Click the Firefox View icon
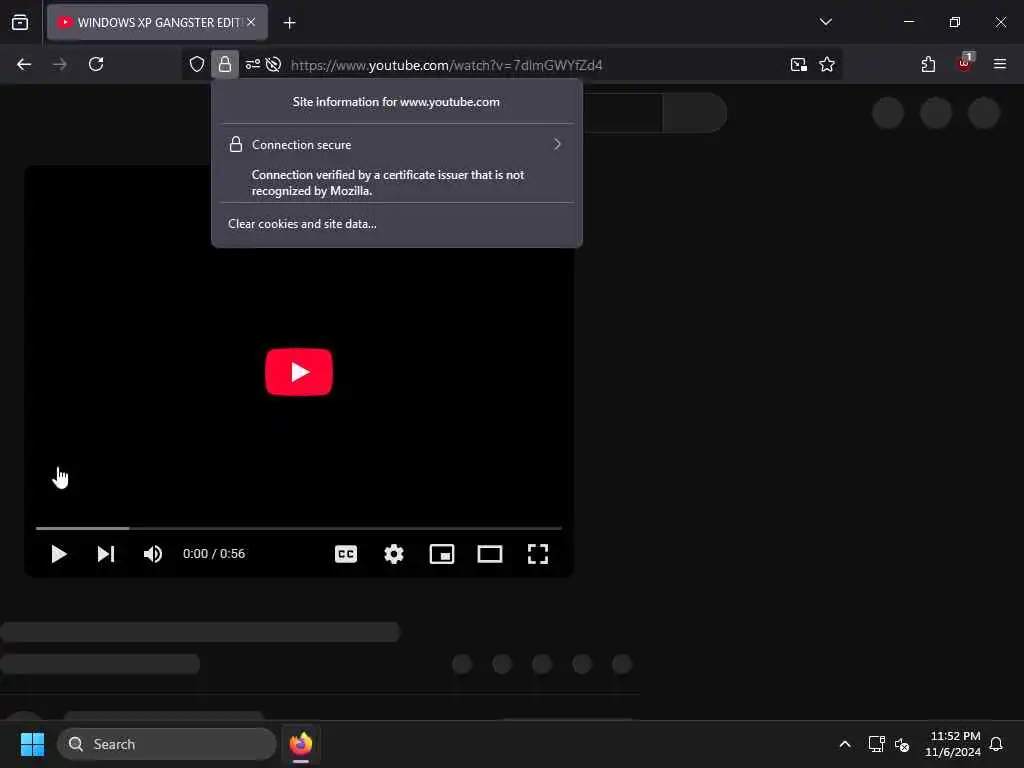 pos(20,22)
